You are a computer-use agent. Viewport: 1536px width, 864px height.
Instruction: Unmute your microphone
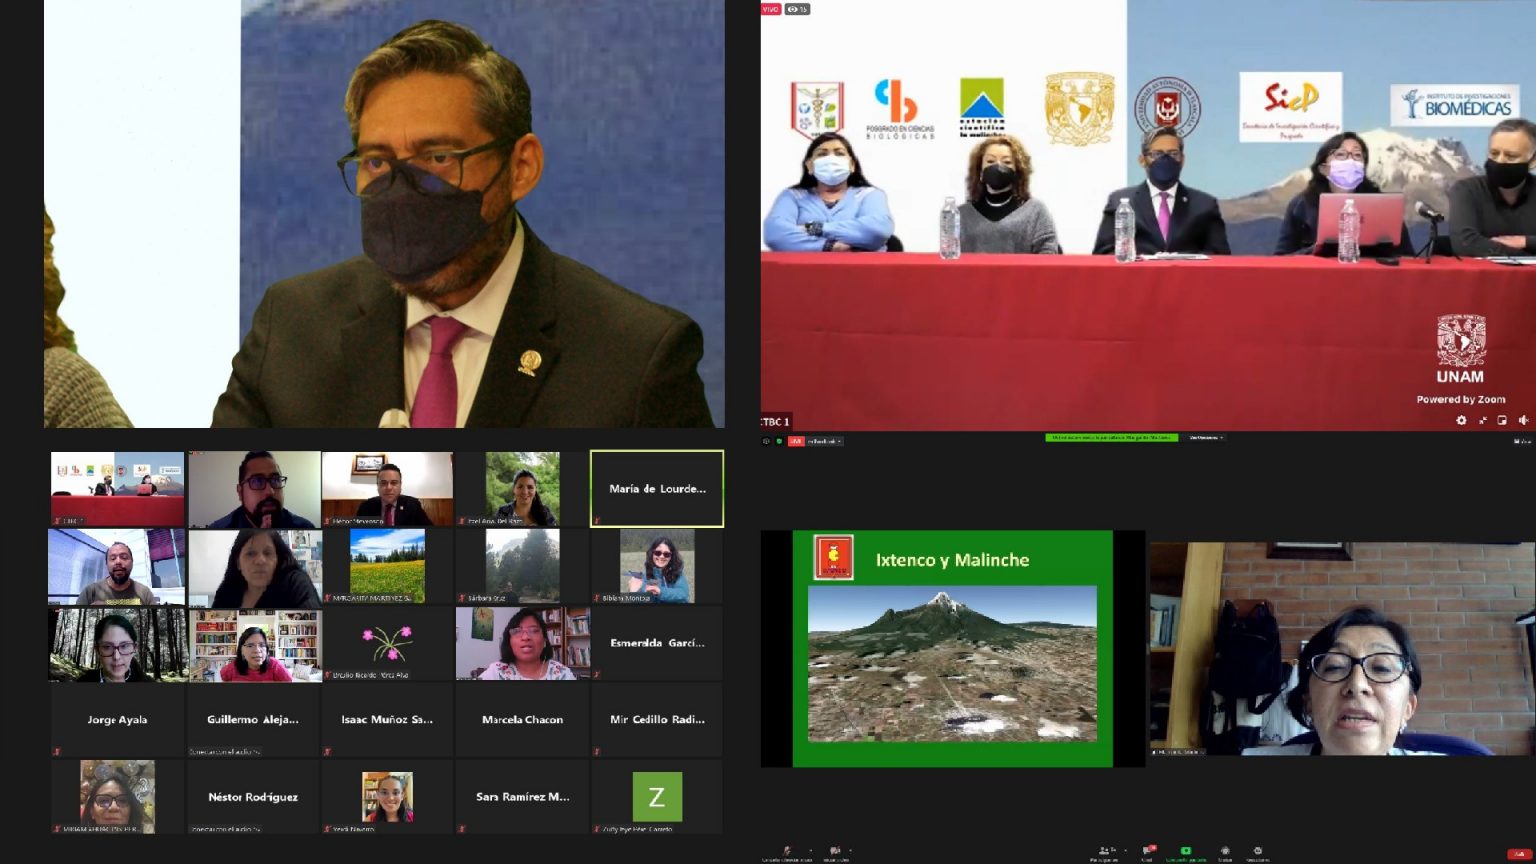[788, 849]
